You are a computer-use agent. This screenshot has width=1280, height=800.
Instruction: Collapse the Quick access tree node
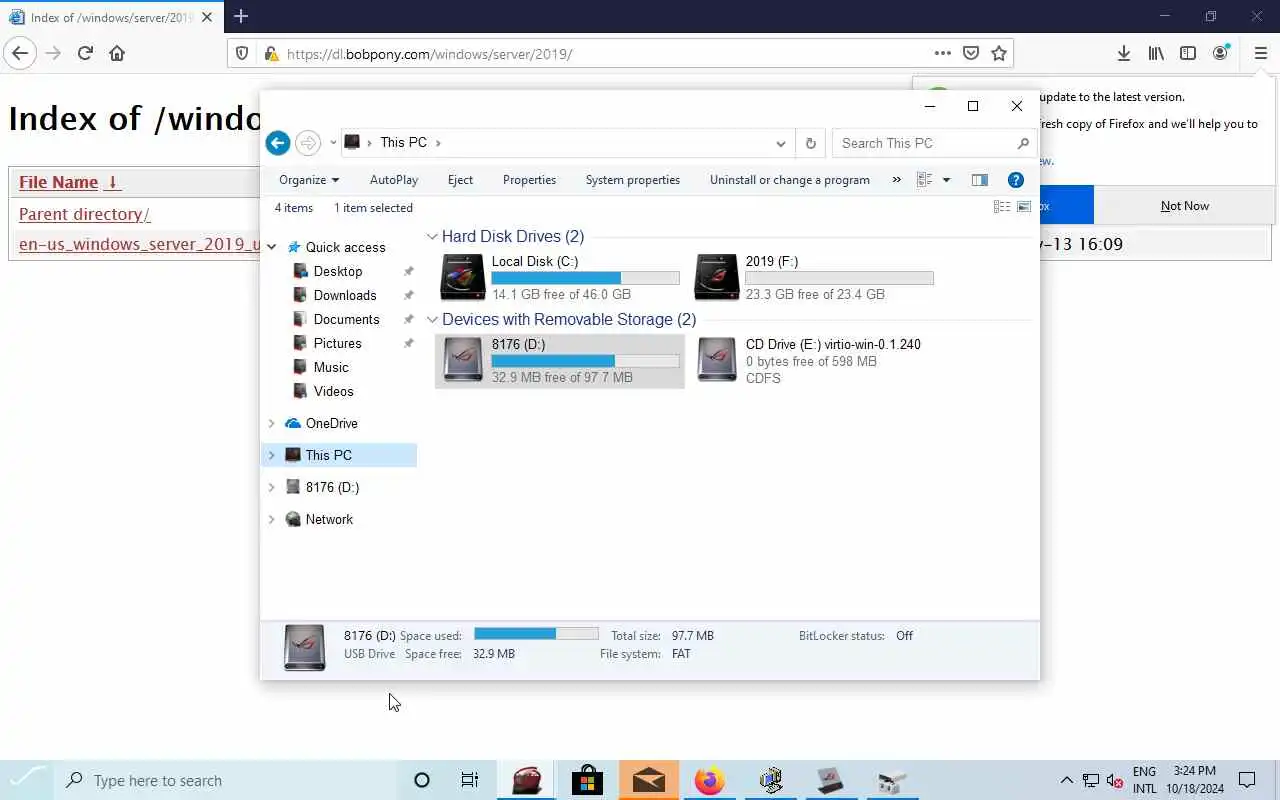coord(271,247)
